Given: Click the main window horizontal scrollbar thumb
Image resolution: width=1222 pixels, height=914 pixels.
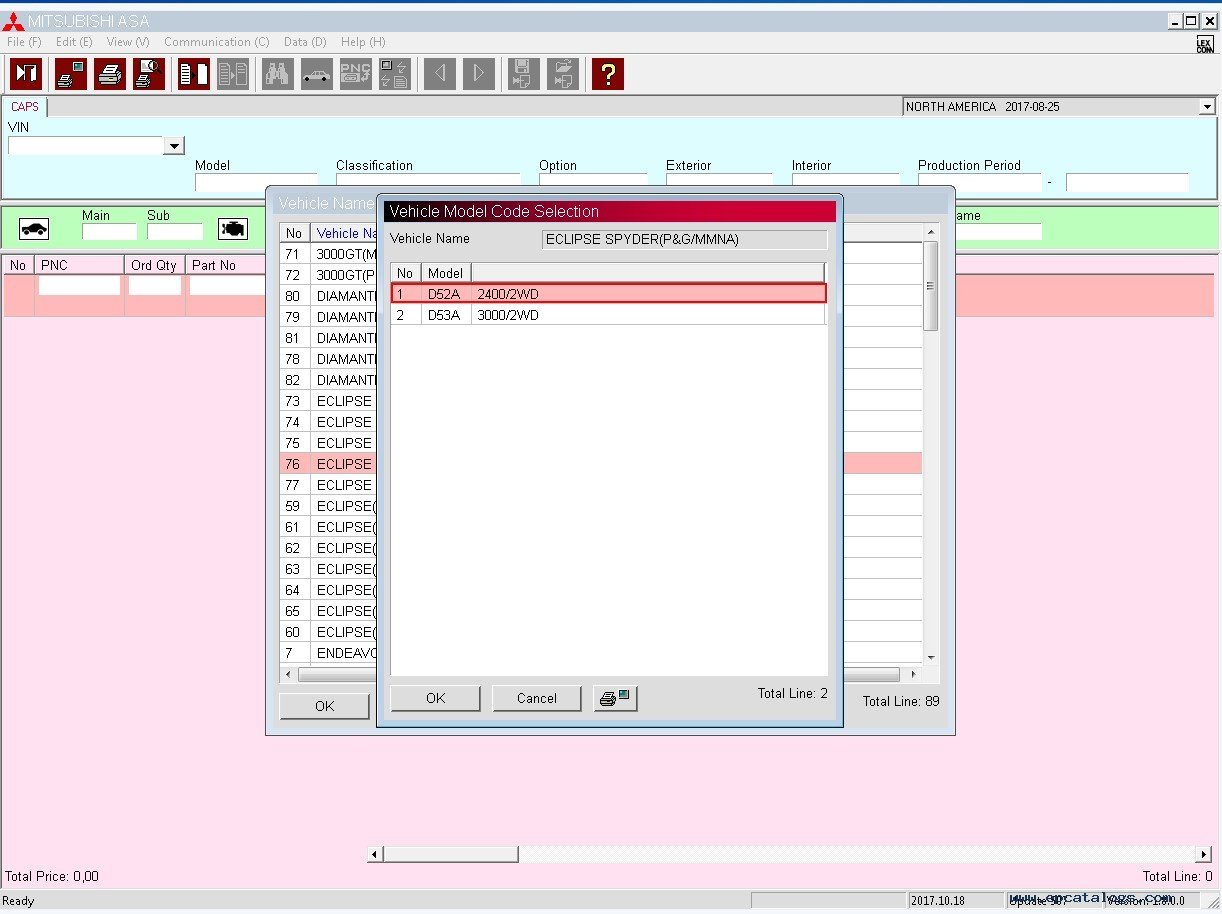Looking at the screenshot, I should 450,854.
